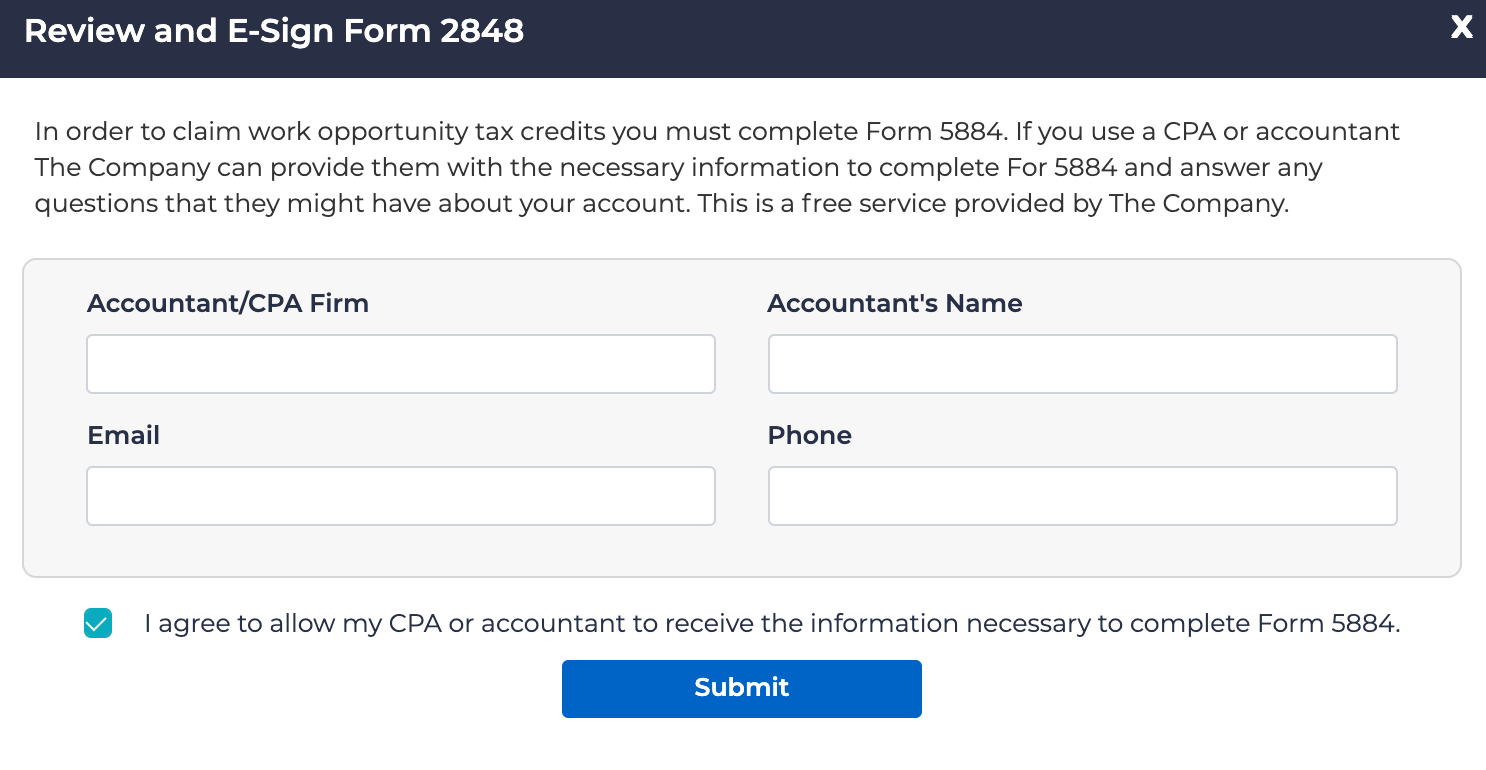Click the "Accountant's Name" field label

point(894,303)
